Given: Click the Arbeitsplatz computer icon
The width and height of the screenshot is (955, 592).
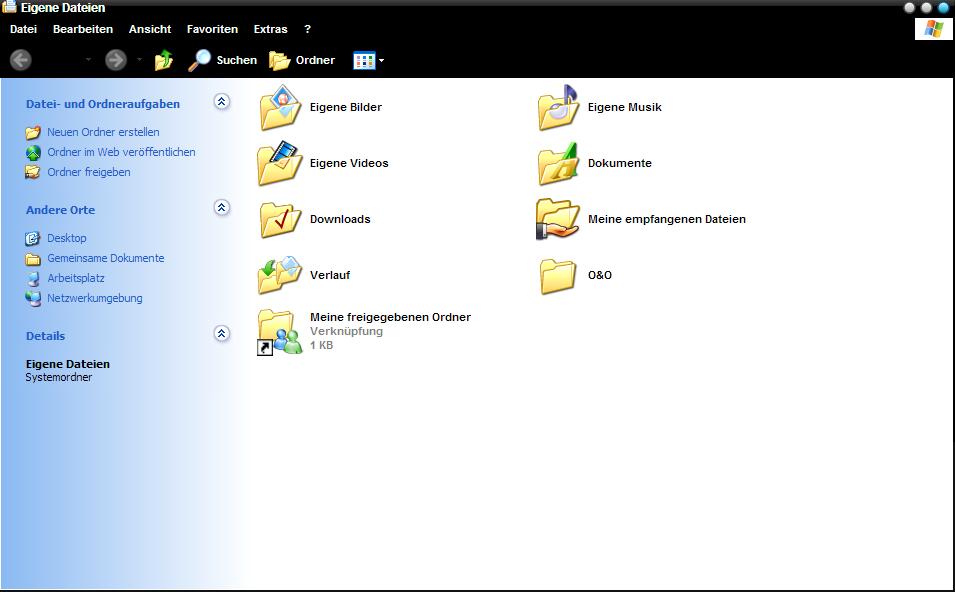Looking at the screenshot, I should point(33,279).
